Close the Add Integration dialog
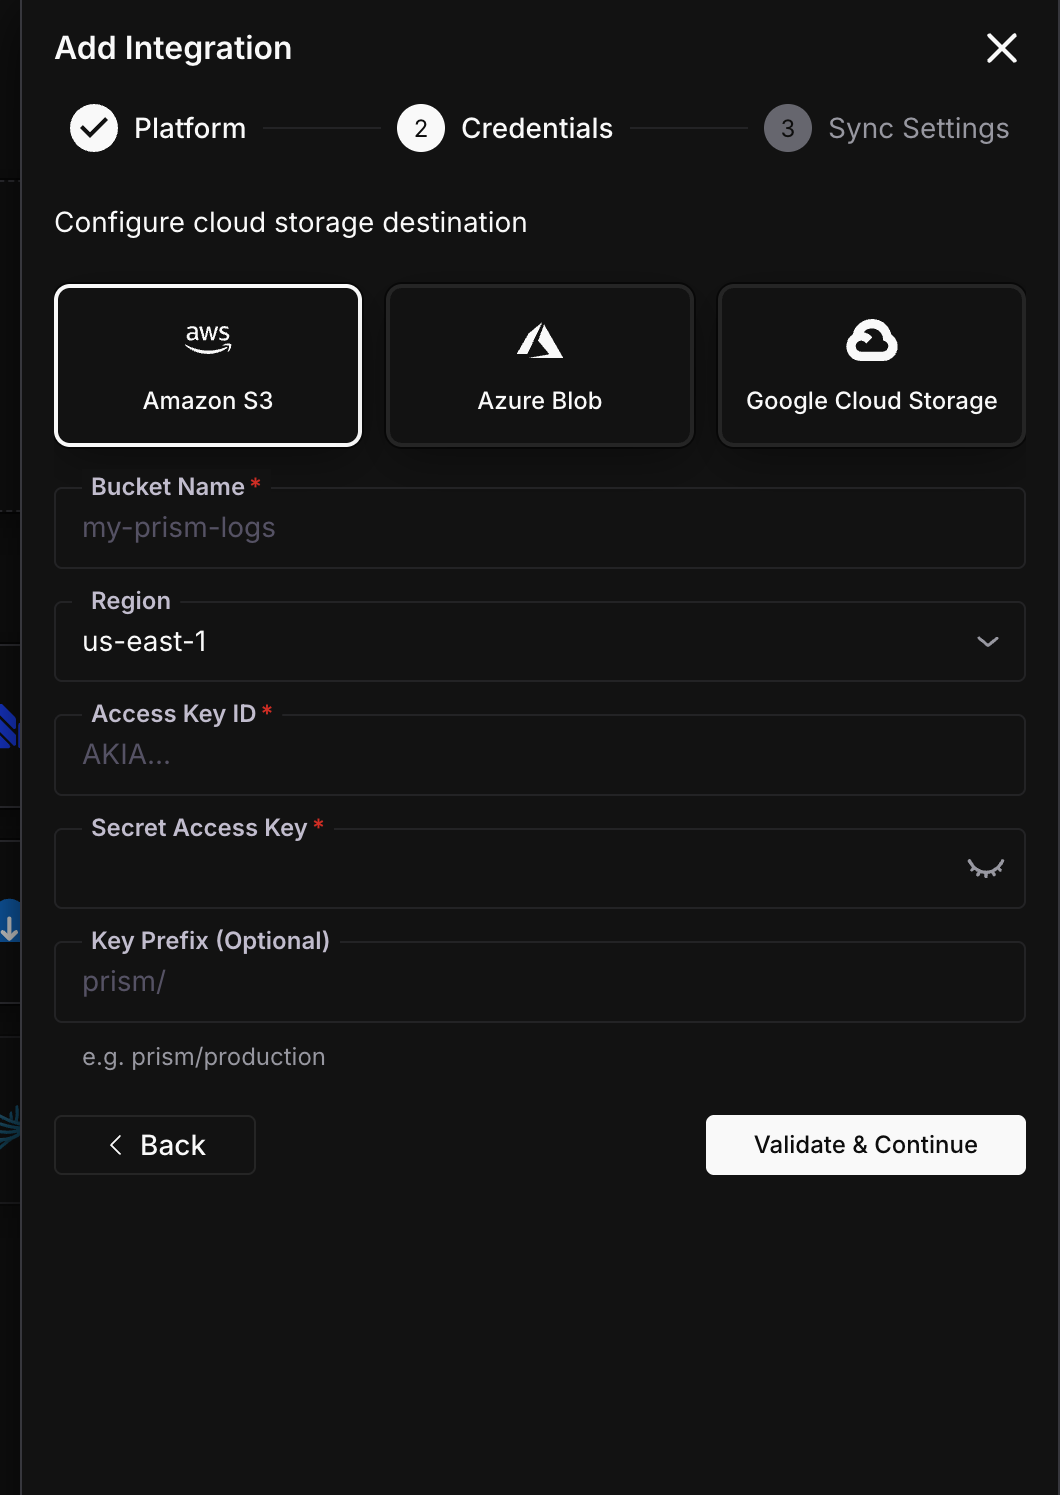This screenshot has width=1060, height=1495. pos(1001,47)
